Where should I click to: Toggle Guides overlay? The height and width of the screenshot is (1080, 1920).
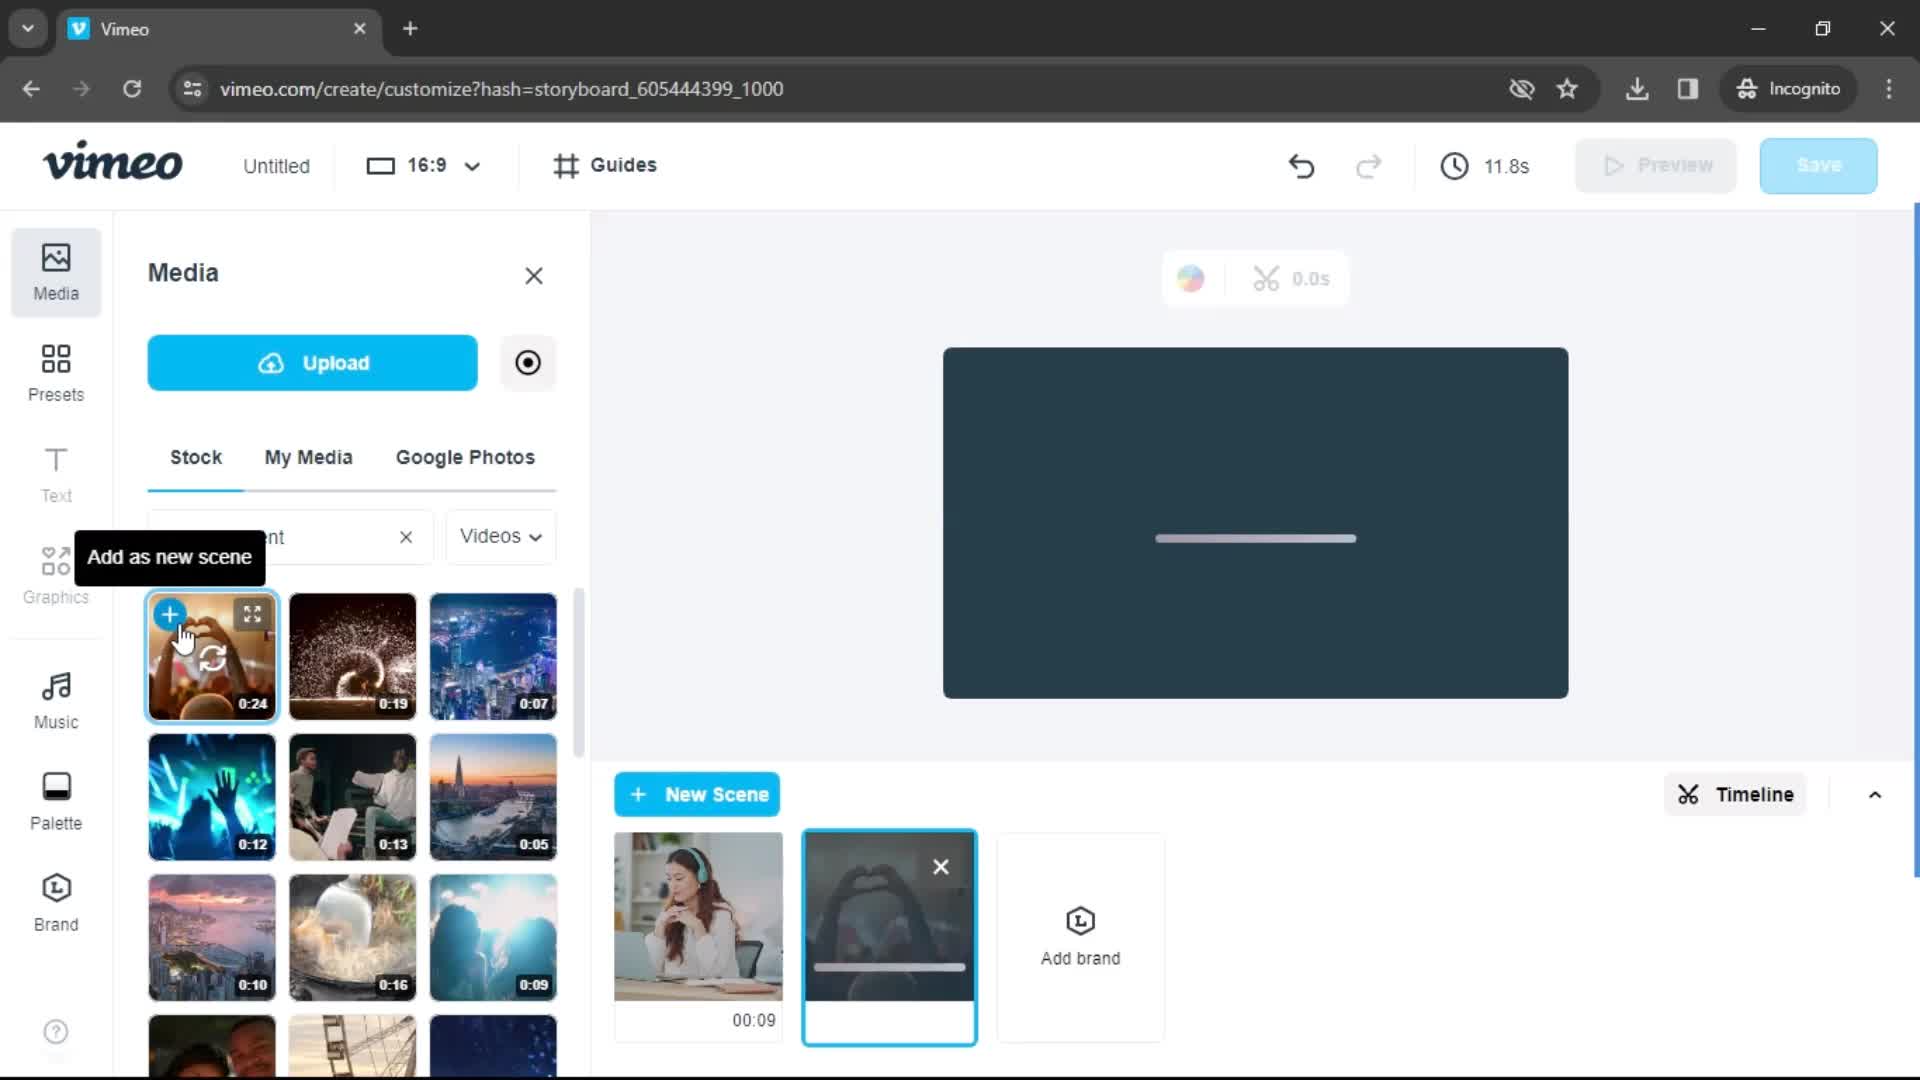pos(605,165)
